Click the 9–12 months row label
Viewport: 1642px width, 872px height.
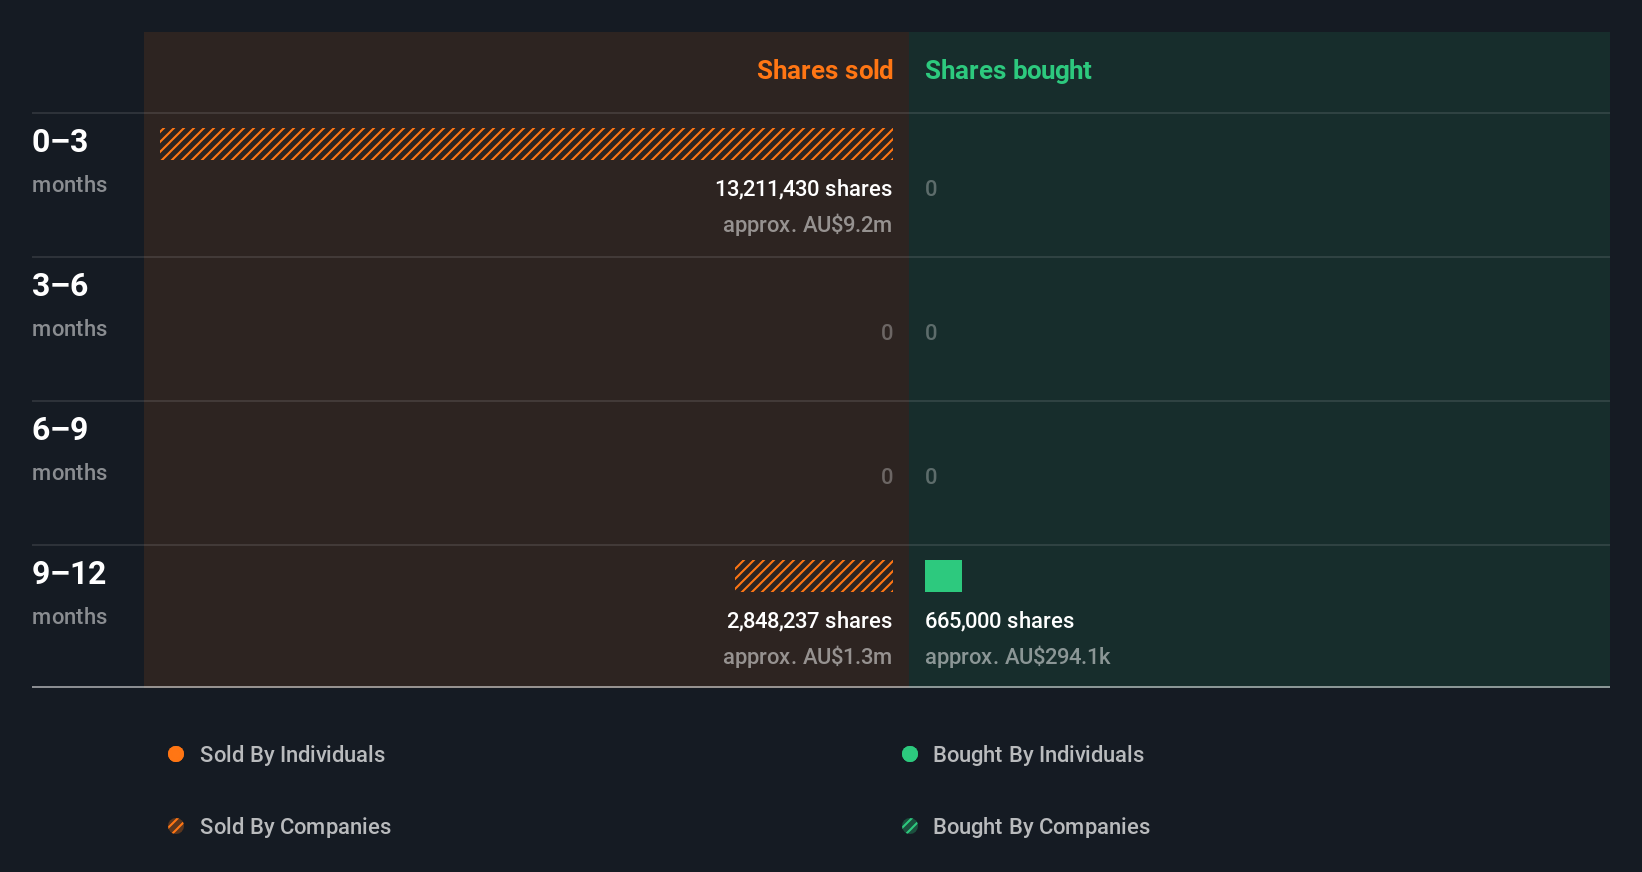[69, 592]
